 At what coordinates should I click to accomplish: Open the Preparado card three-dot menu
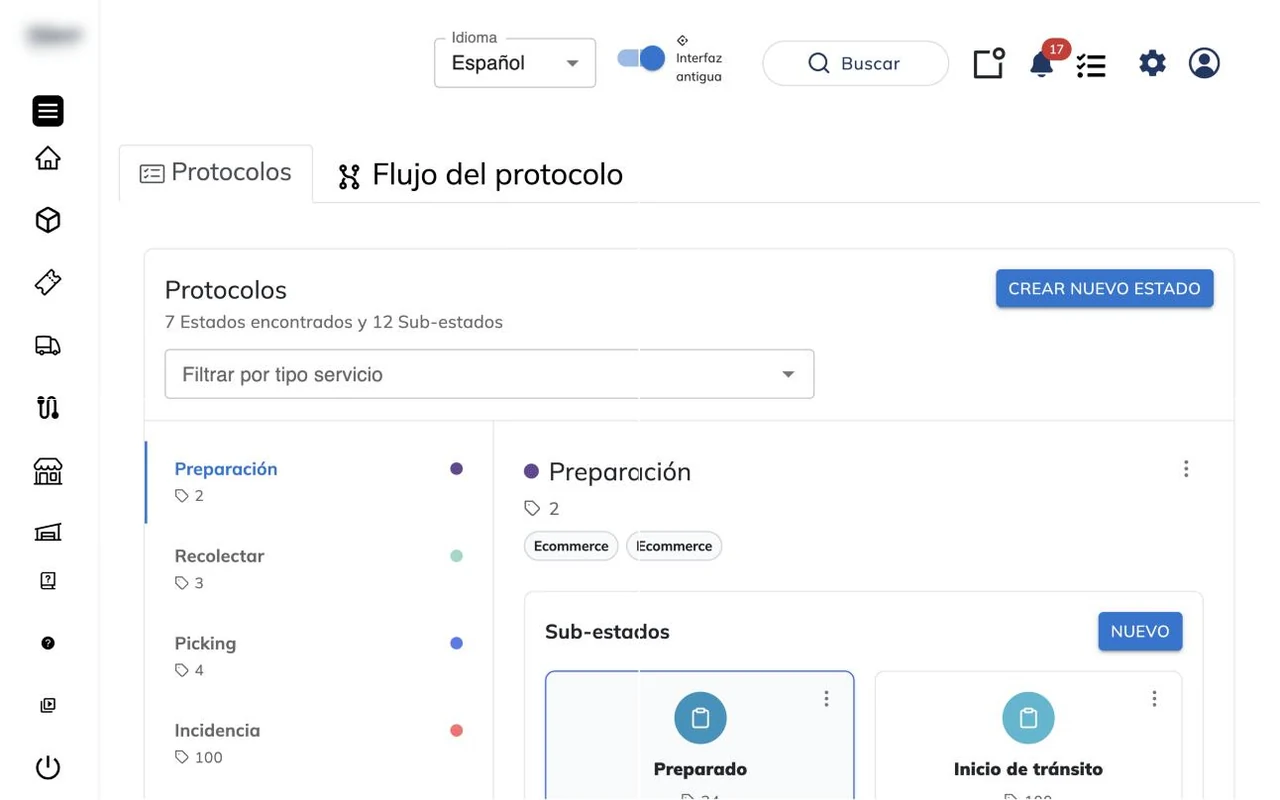pos(826,699)
